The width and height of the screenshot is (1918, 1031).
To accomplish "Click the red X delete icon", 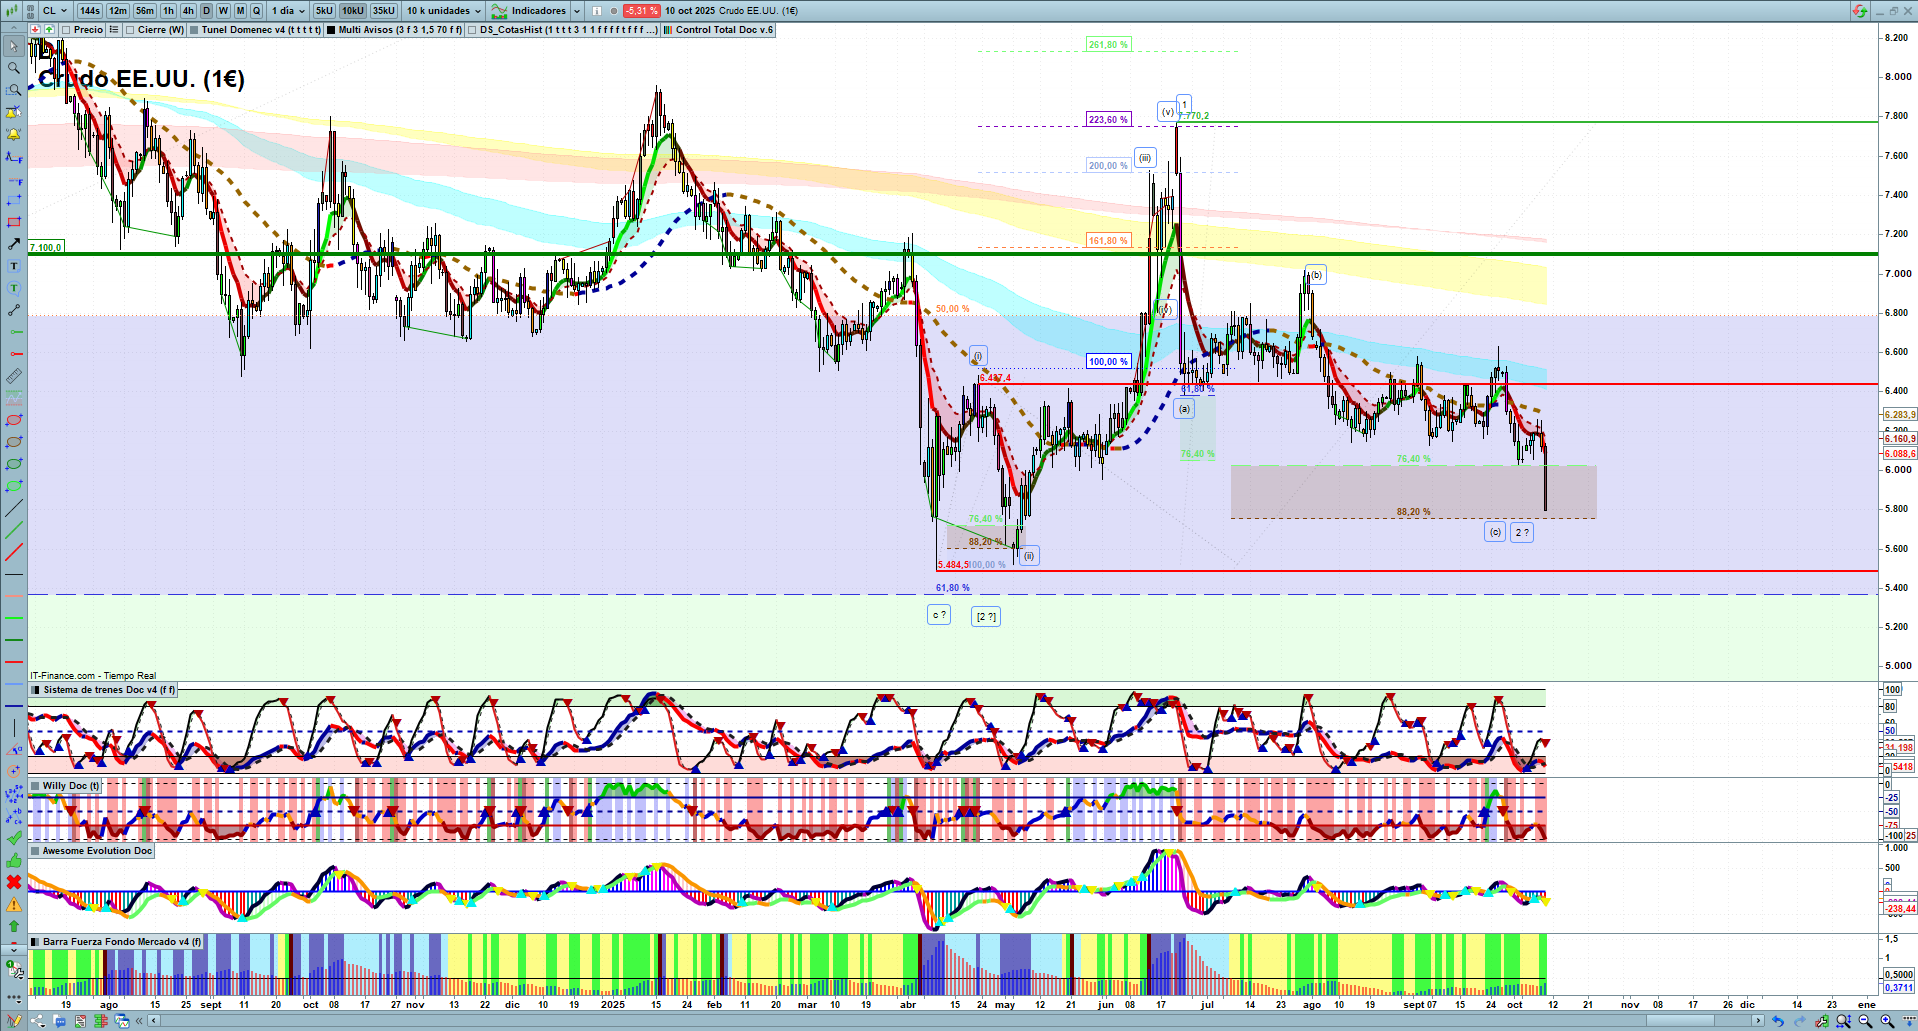I will coord(14,882).
